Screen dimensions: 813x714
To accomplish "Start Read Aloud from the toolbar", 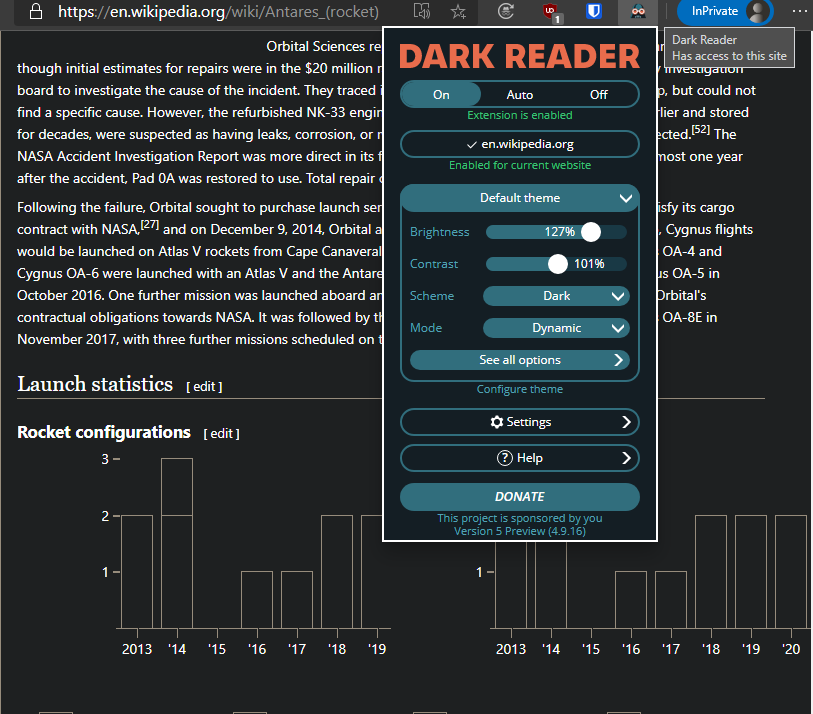I will [x=421, y=12].
